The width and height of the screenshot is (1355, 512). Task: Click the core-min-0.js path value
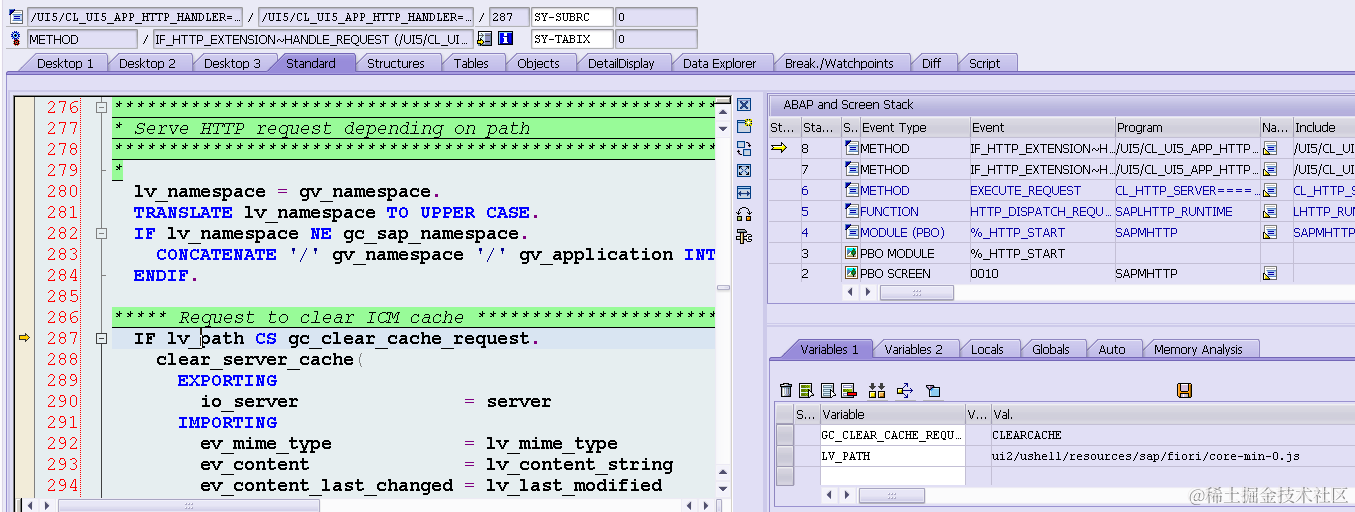(x=1172, y=456)
